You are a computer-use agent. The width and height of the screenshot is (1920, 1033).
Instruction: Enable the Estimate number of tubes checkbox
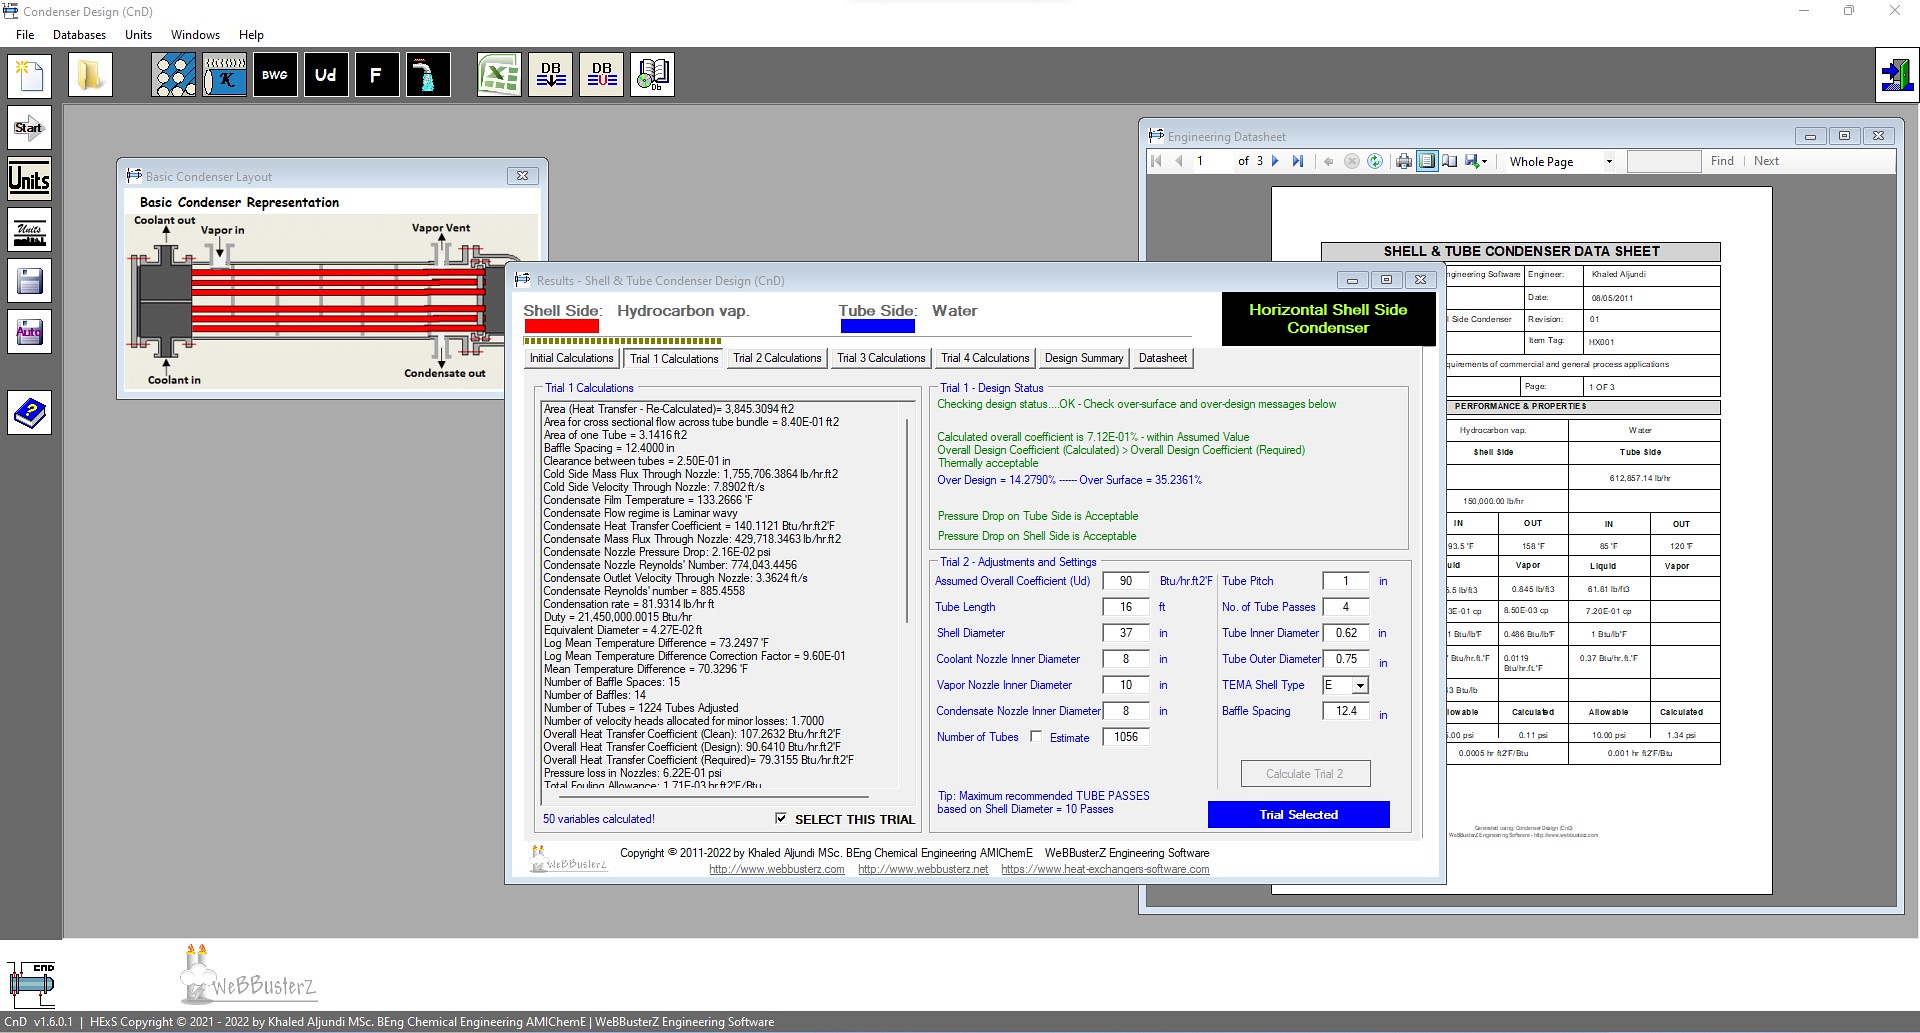pyautogui.click(x=1036, y=737)
